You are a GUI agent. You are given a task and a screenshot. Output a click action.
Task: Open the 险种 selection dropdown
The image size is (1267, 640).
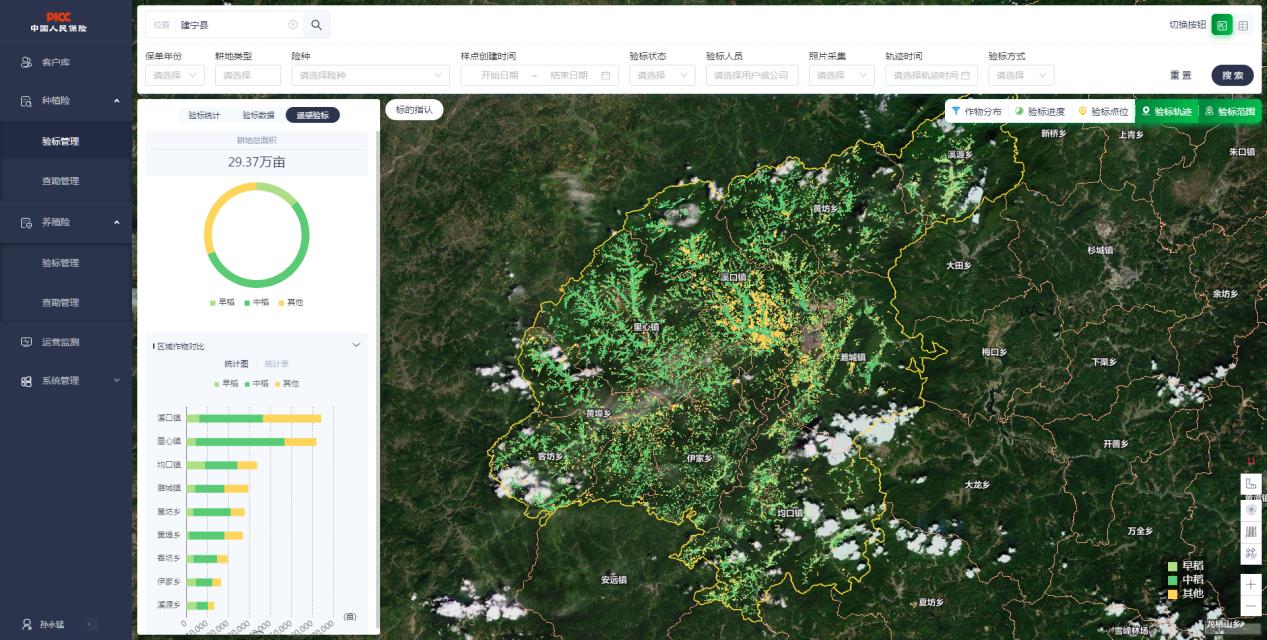click(x=370, y=75)
